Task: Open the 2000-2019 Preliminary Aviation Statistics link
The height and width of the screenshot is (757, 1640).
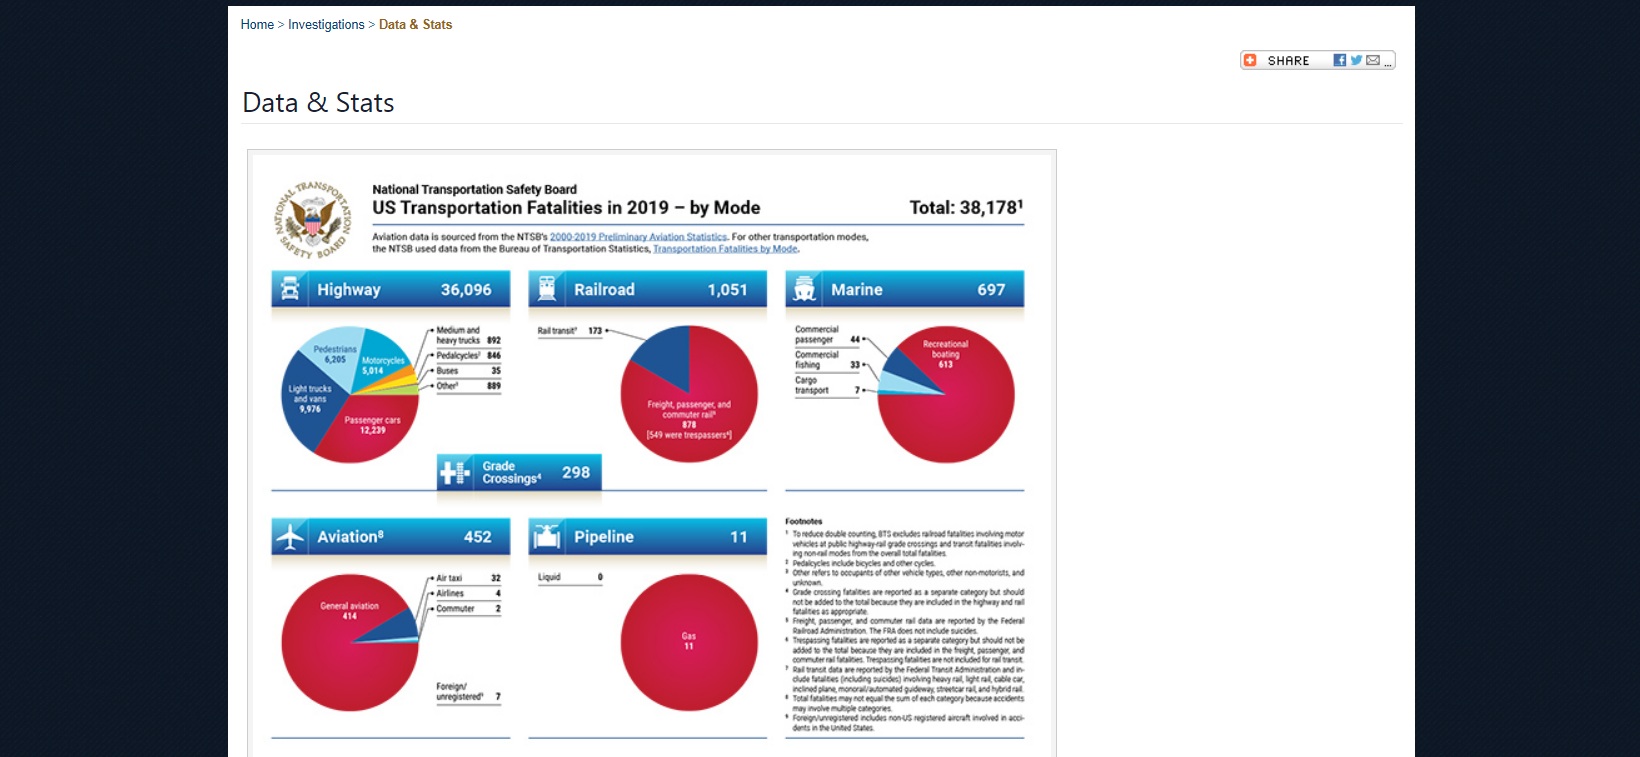Action: (x=638, y=237)
